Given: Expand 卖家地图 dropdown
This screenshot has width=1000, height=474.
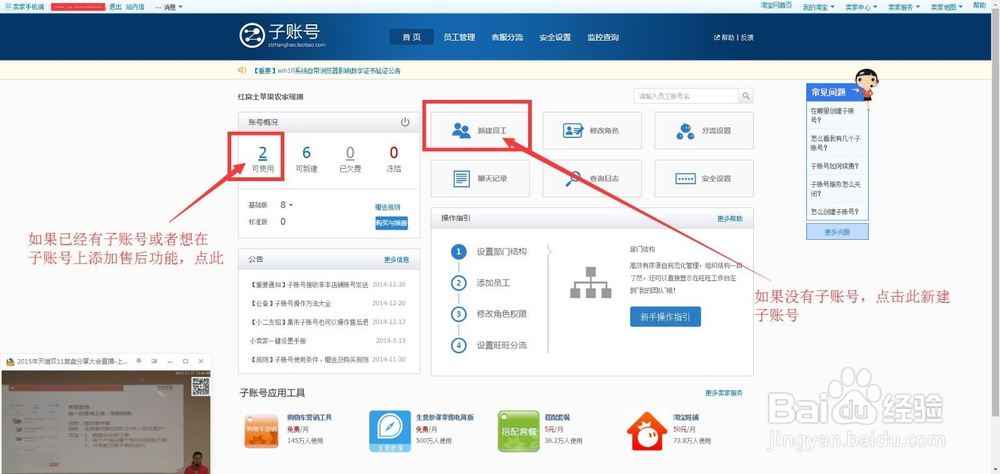Looking at the screenshot, I should [947, 7].
